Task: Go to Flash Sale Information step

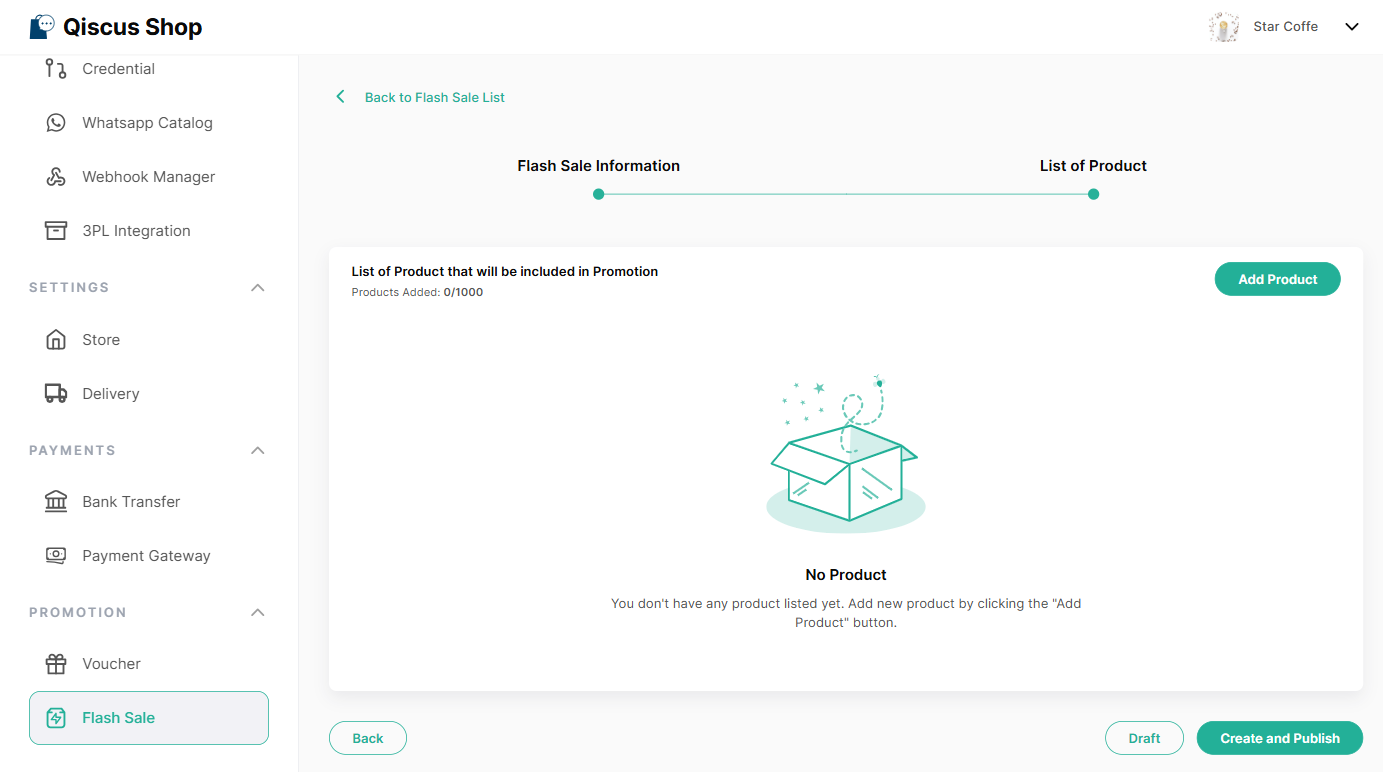Action: click(x=598, y=166)
